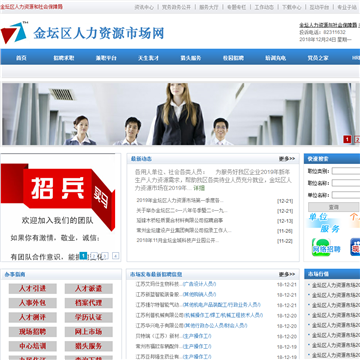The height and width of the screenshot is (360, 360).
Task: Open 互动平台 in the top bar
Action: [319, 7]
